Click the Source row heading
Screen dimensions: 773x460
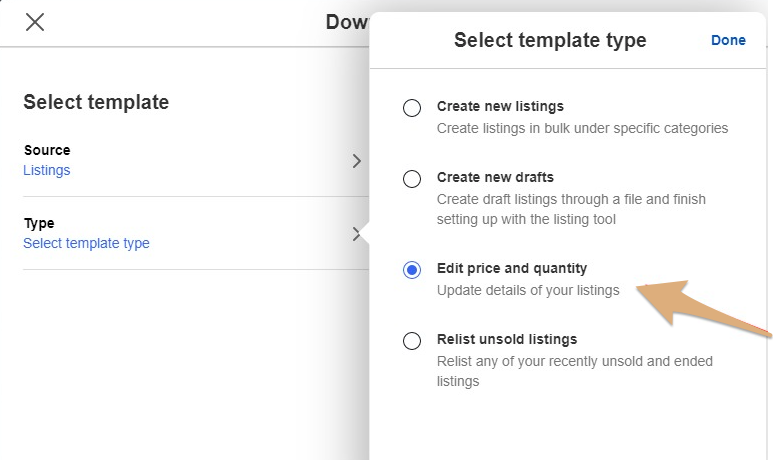tap(47, 150)
